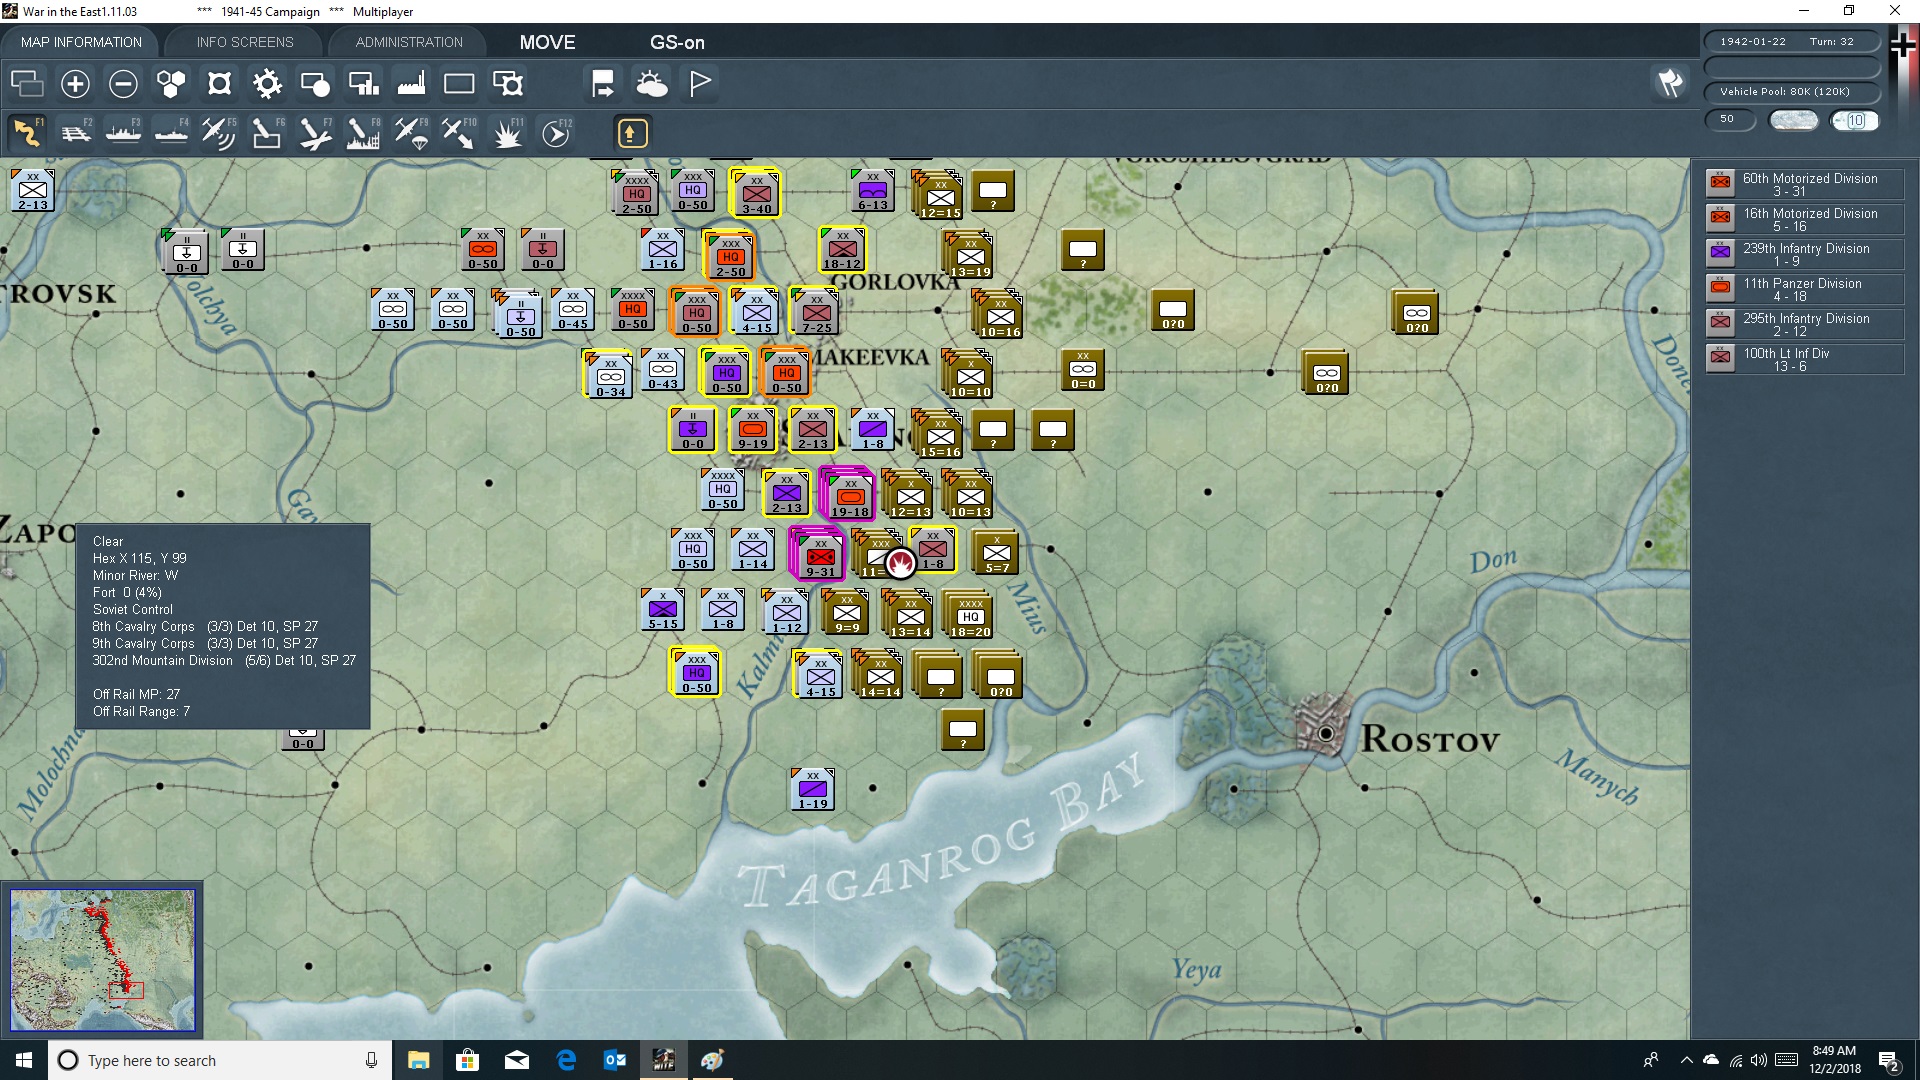Zoom out with the minus icon
The width and height of the screenshot is (1920, 1080).
pos(123,84)
